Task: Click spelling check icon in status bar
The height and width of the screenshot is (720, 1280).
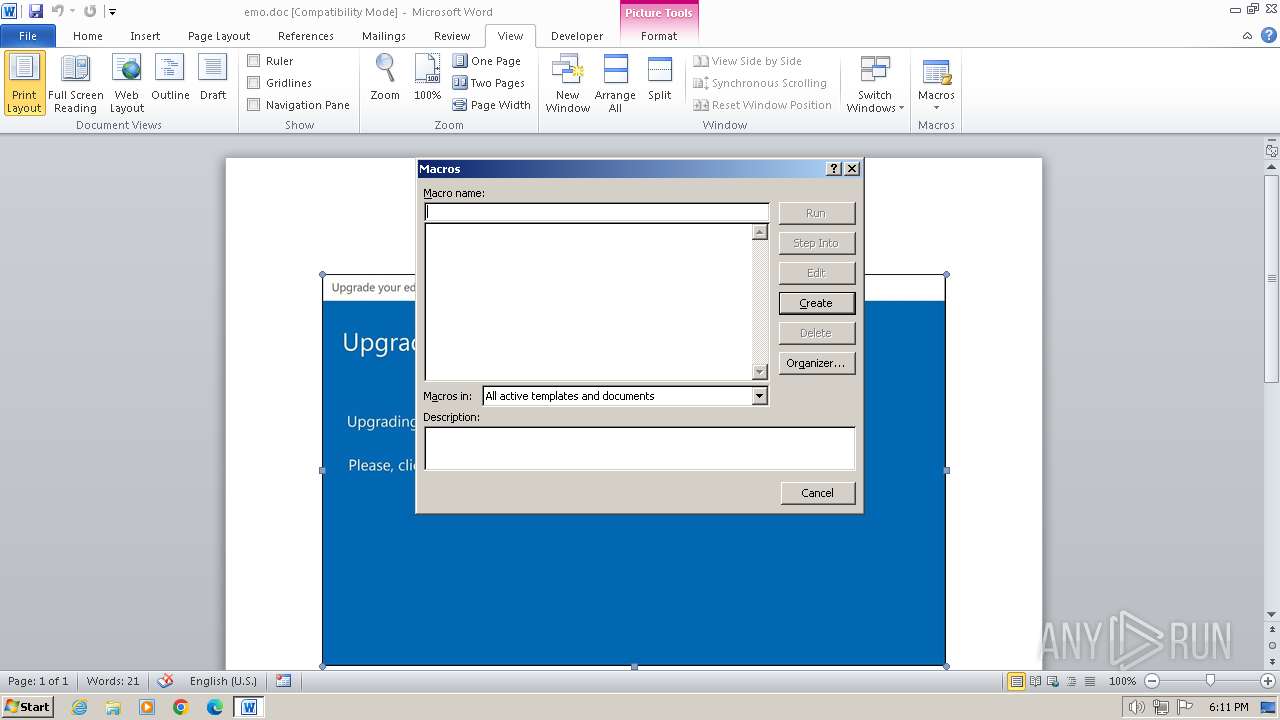Action: (x=166, y=681)
